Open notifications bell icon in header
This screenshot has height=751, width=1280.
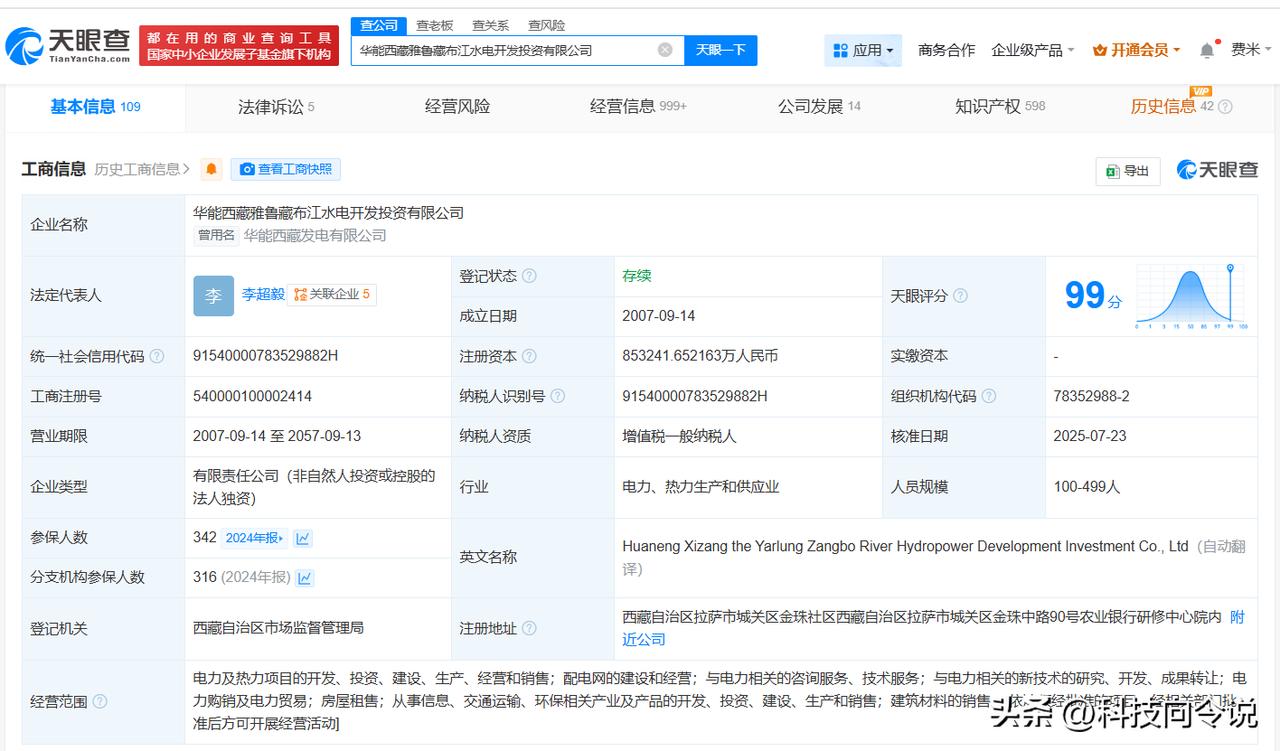[1207, 50]
